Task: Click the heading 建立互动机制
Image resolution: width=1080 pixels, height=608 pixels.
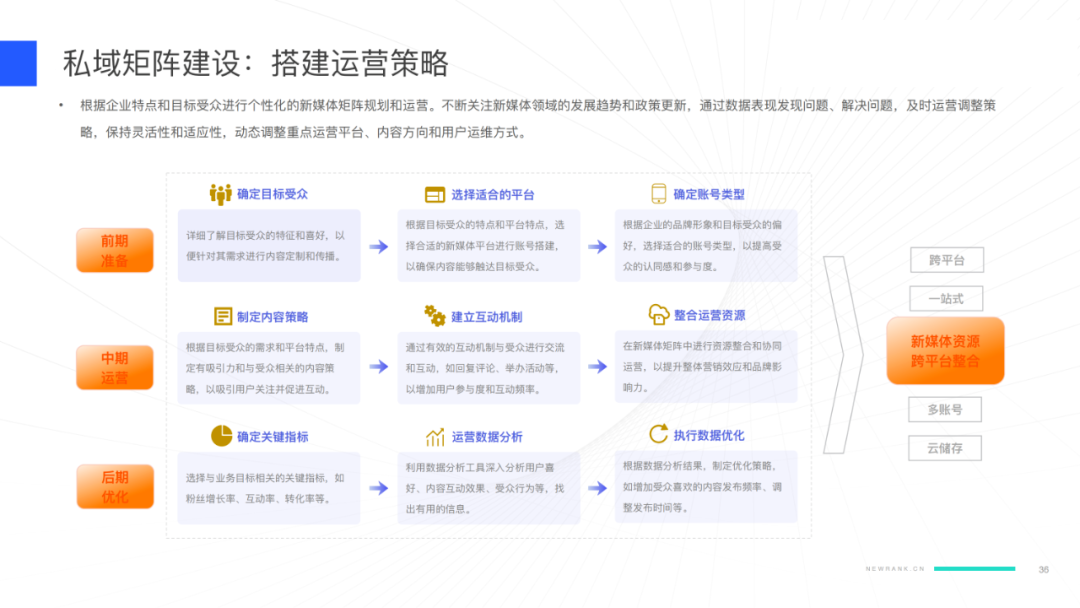Action: (486, 317)
